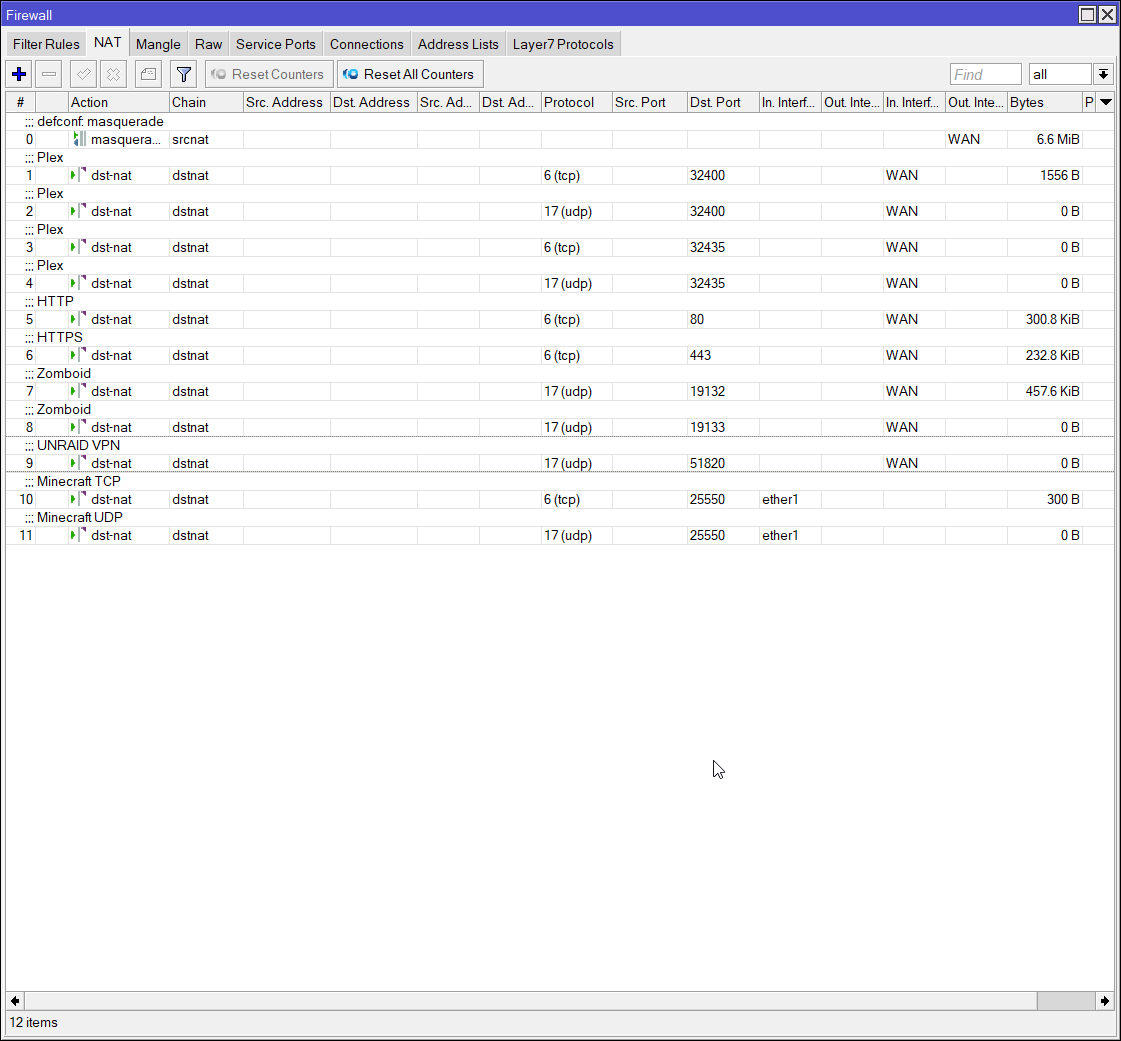Image resolution: width=1121 pixels, height=1041 pixels.
Task: Open the Address Lists tab
Action: click(x=458, y=44)
